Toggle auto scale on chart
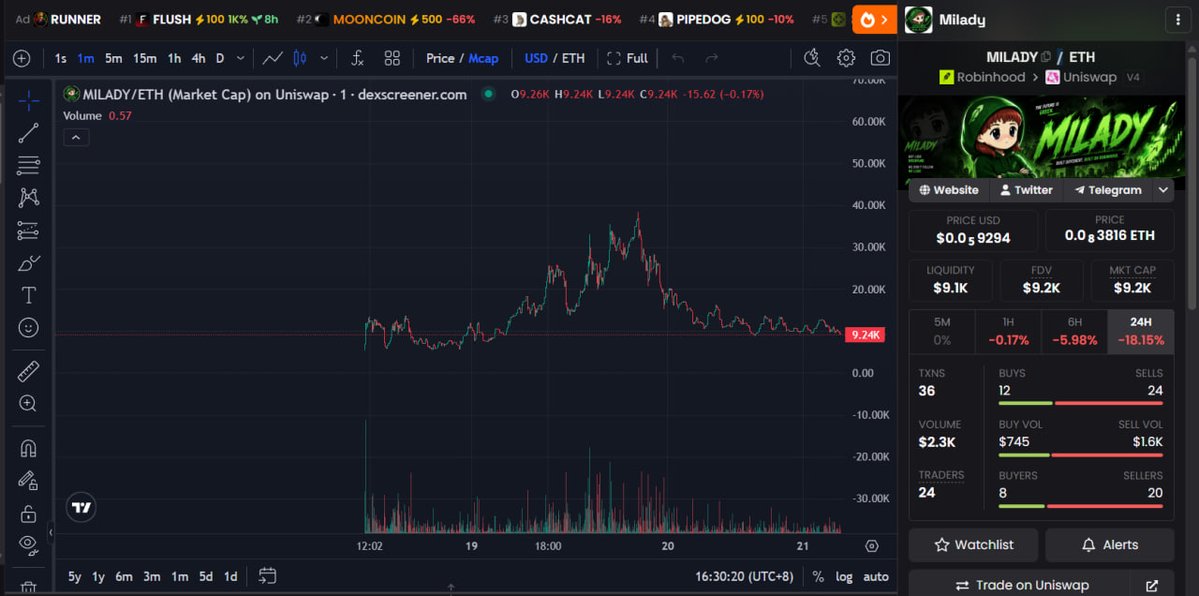Image resolution: width=1199 pixels, height=596 pixels. point(876,576)
